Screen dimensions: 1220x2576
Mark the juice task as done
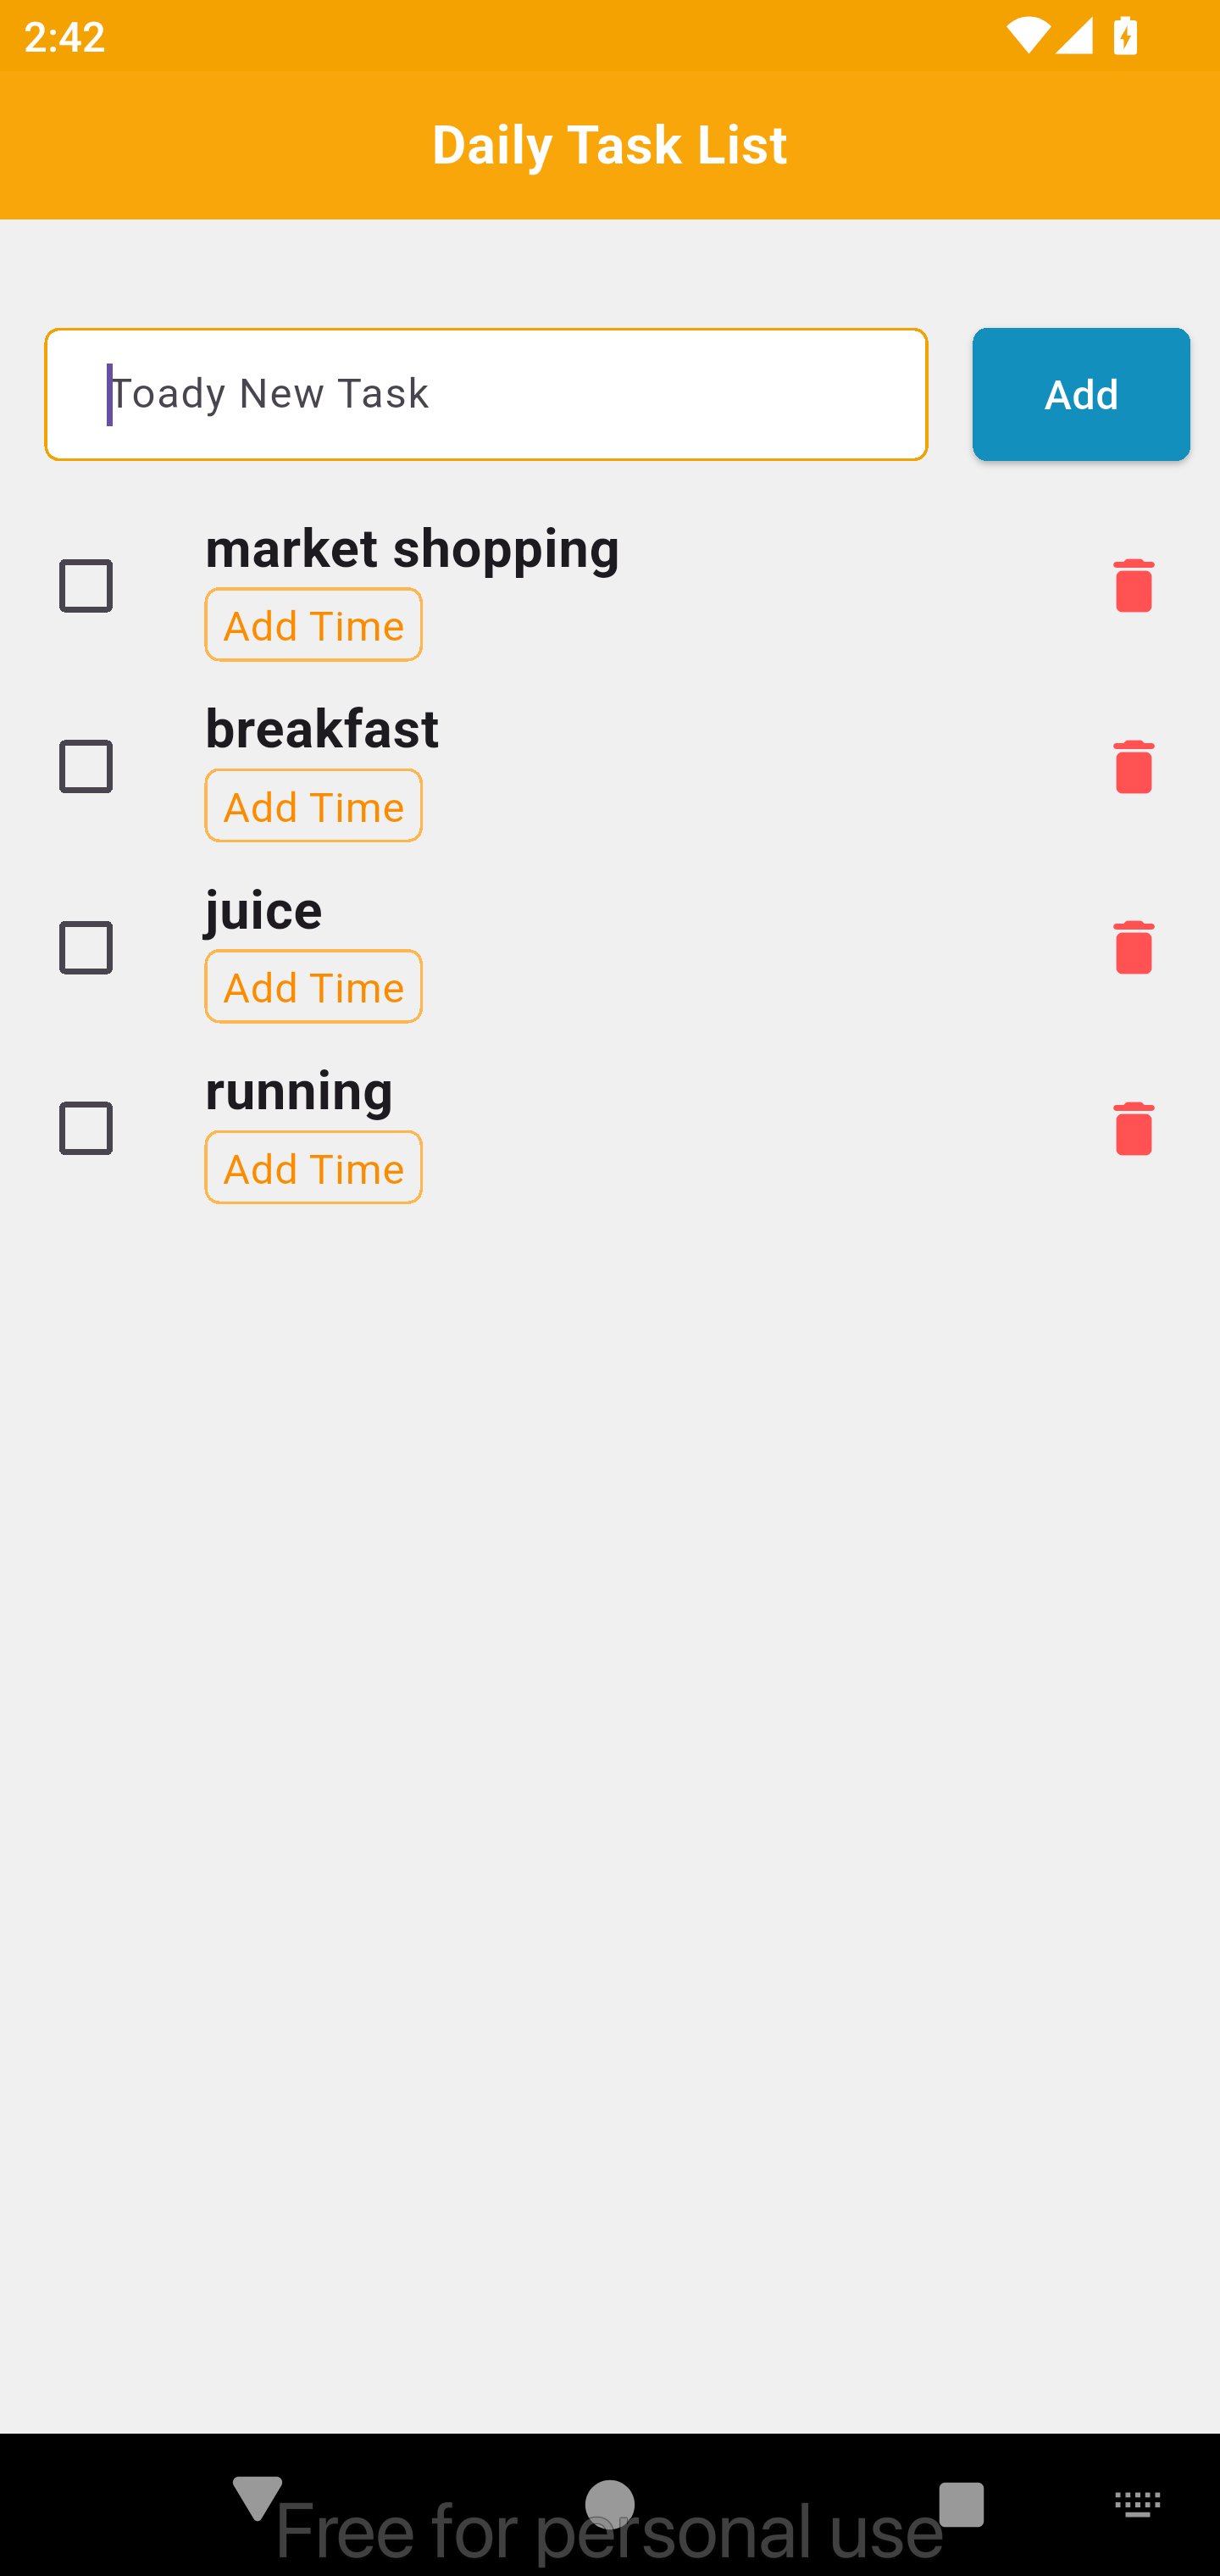click(86, 947)
